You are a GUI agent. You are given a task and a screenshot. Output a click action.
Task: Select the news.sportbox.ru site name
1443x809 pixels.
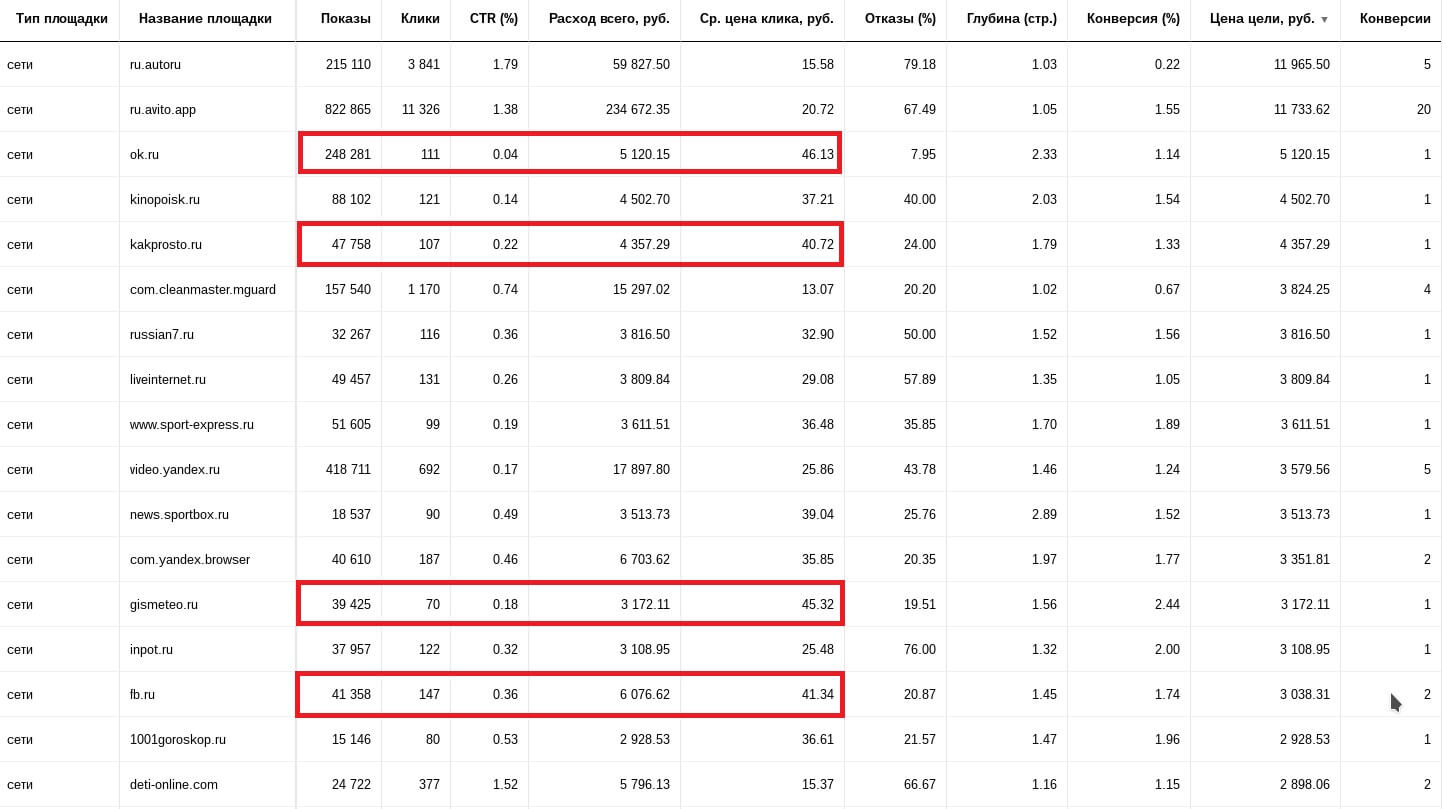click(x=179, y=514)
